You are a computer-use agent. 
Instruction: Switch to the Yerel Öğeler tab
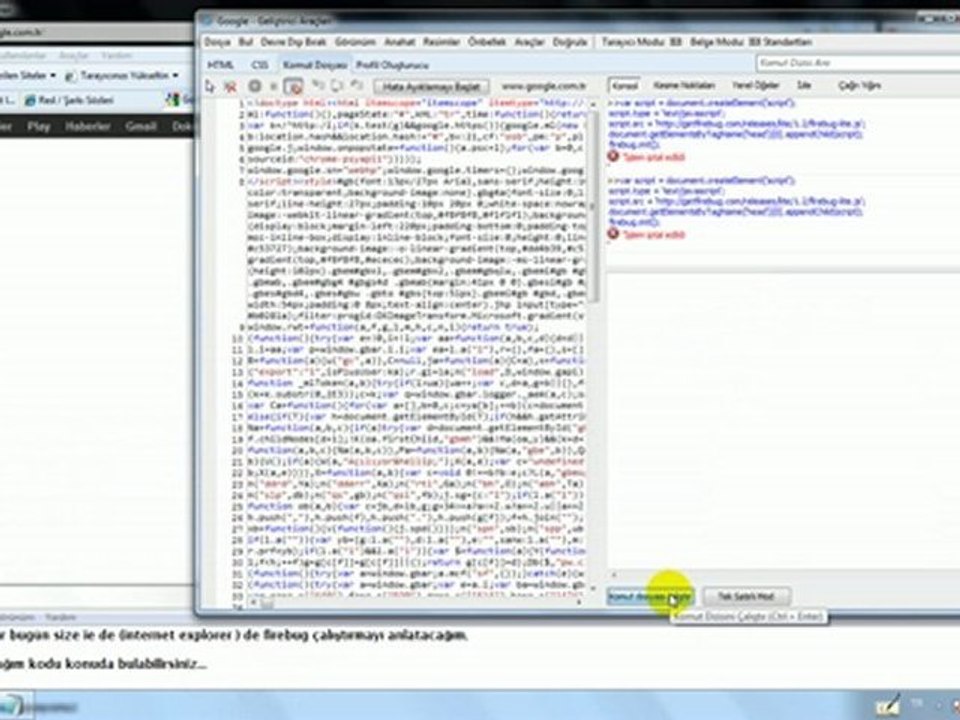(756, 86)
